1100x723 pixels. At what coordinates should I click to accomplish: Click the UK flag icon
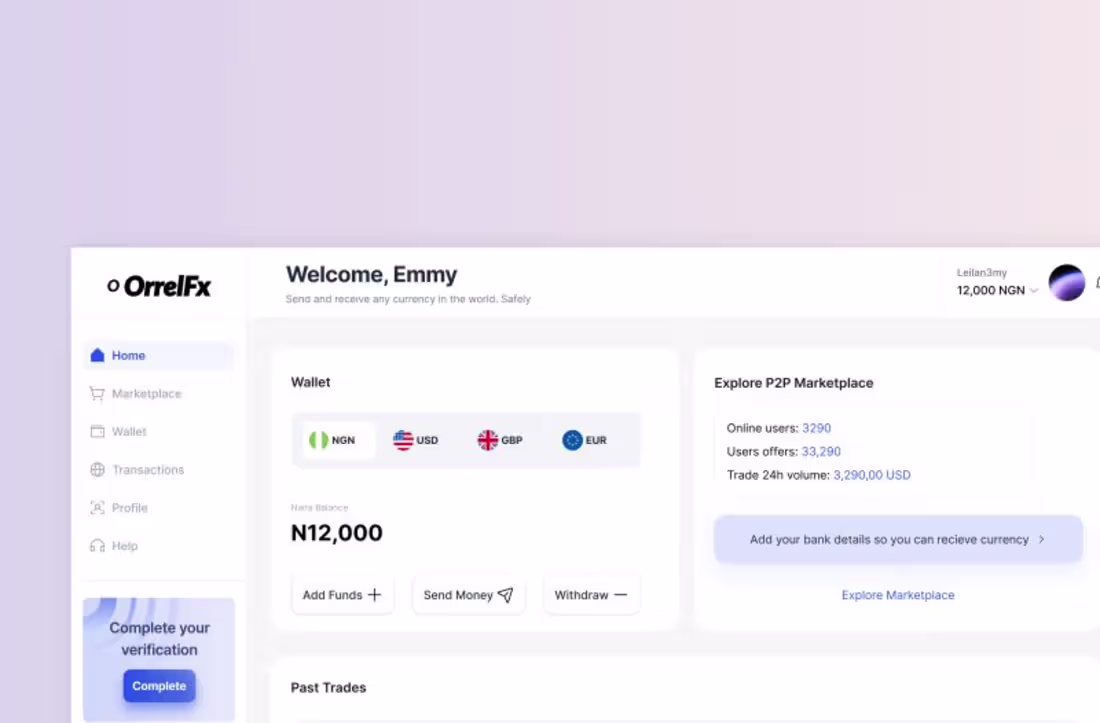point(488,440)
